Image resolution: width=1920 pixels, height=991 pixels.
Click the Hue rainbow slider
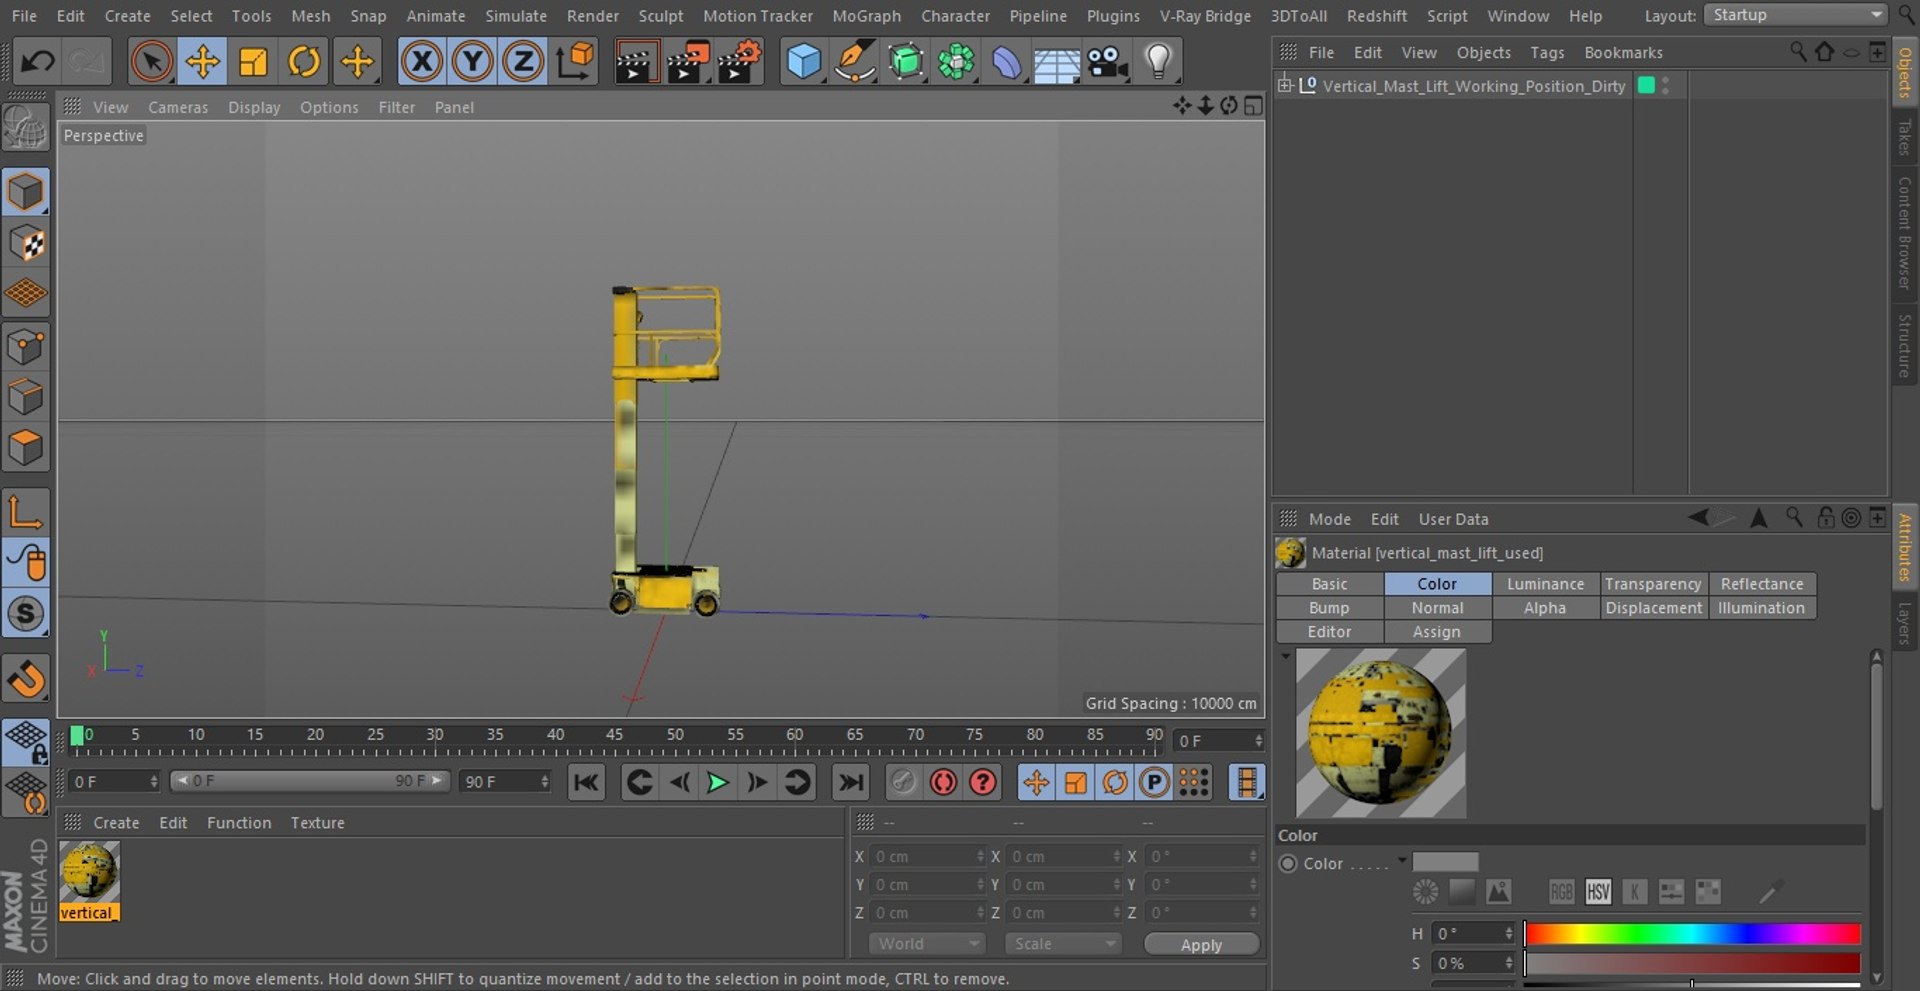(x=1692, y=934)
